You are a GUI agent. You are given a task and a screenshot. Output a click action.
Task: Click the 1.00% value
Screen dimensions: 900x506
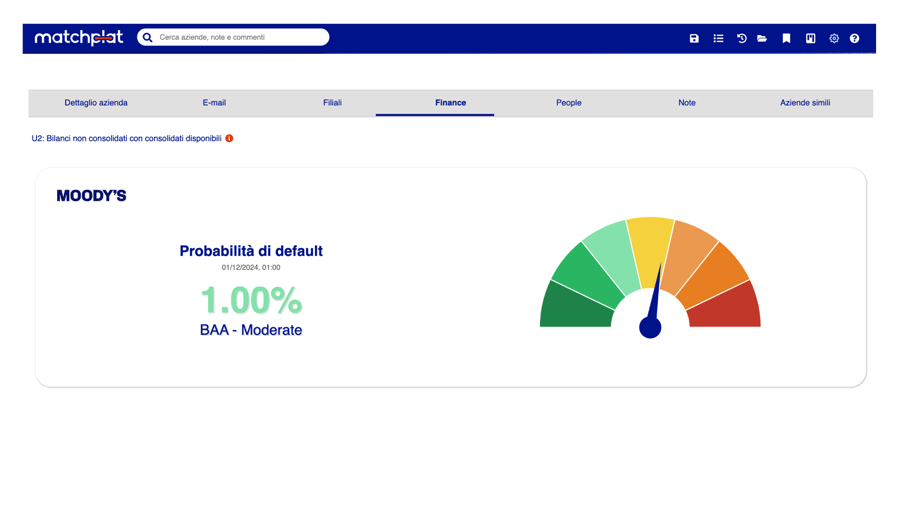click(251, 300)
